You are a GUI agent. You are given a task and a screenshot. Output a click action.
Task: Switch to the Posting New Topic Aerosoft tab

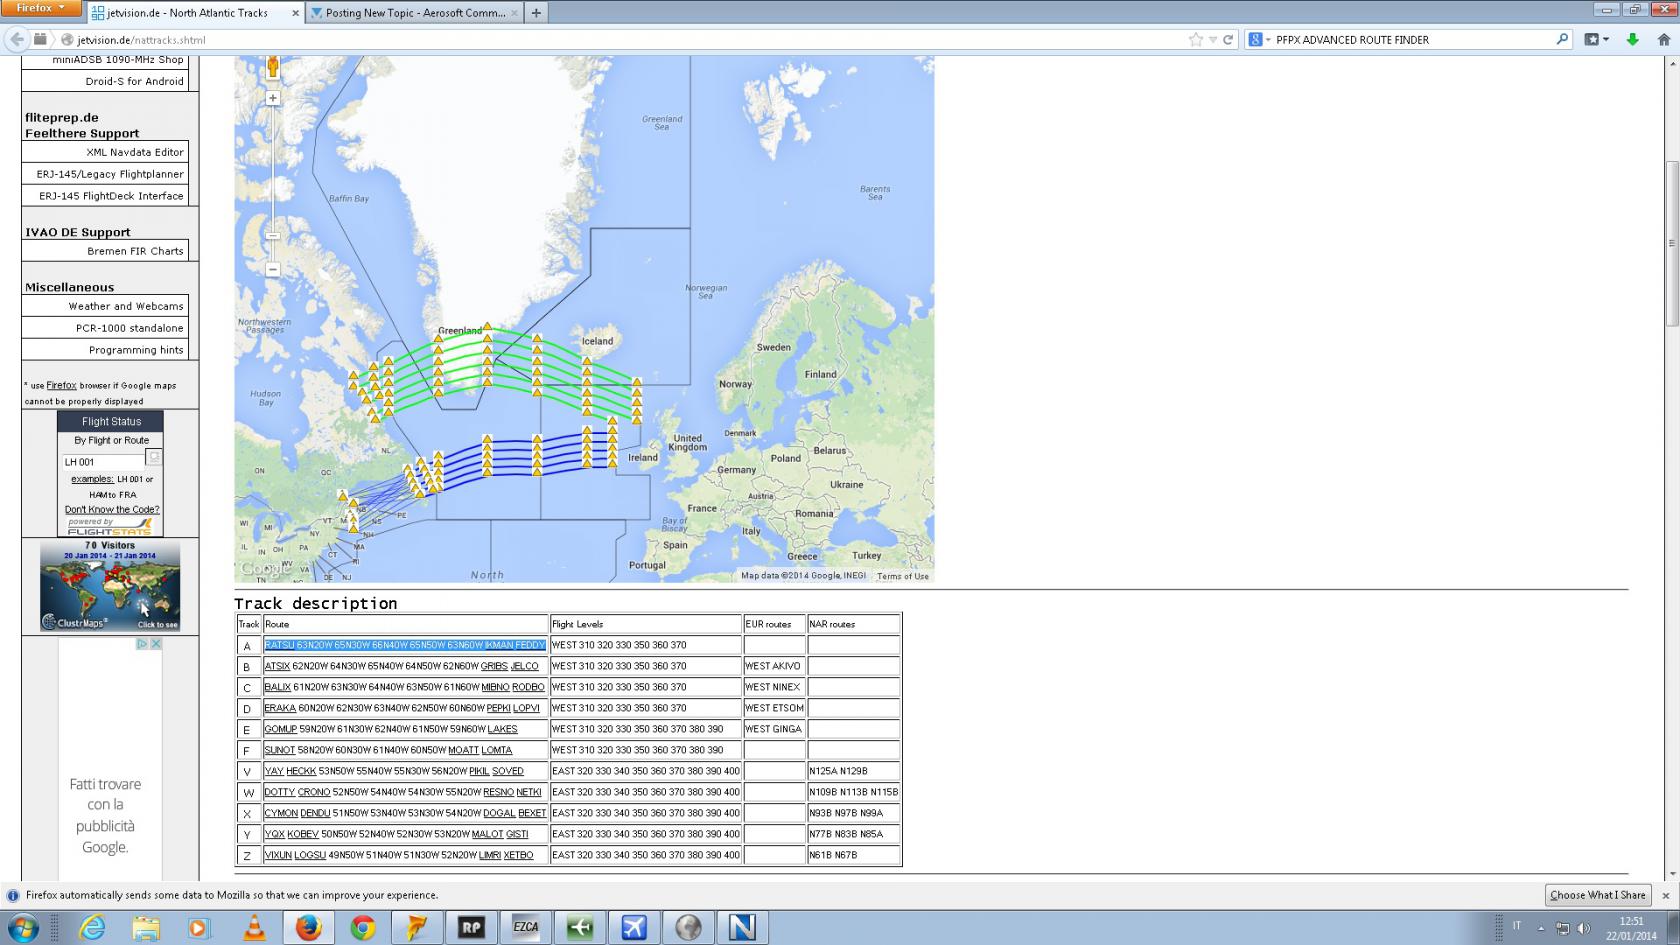pos(414,13)
